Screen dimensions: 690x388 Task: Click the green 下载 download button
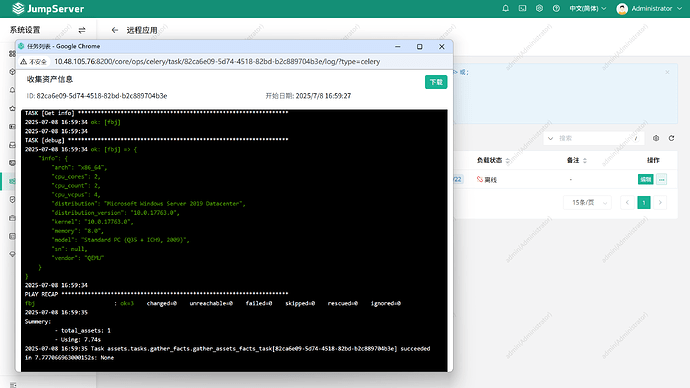[x=436, y=82]
